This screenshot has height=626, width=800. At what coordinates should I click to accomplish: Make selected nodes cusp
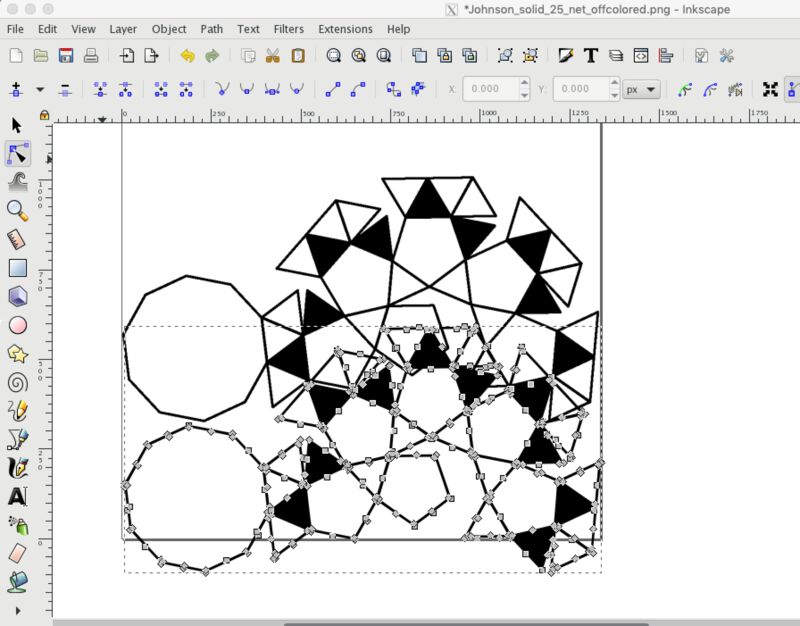coord(222,89)
